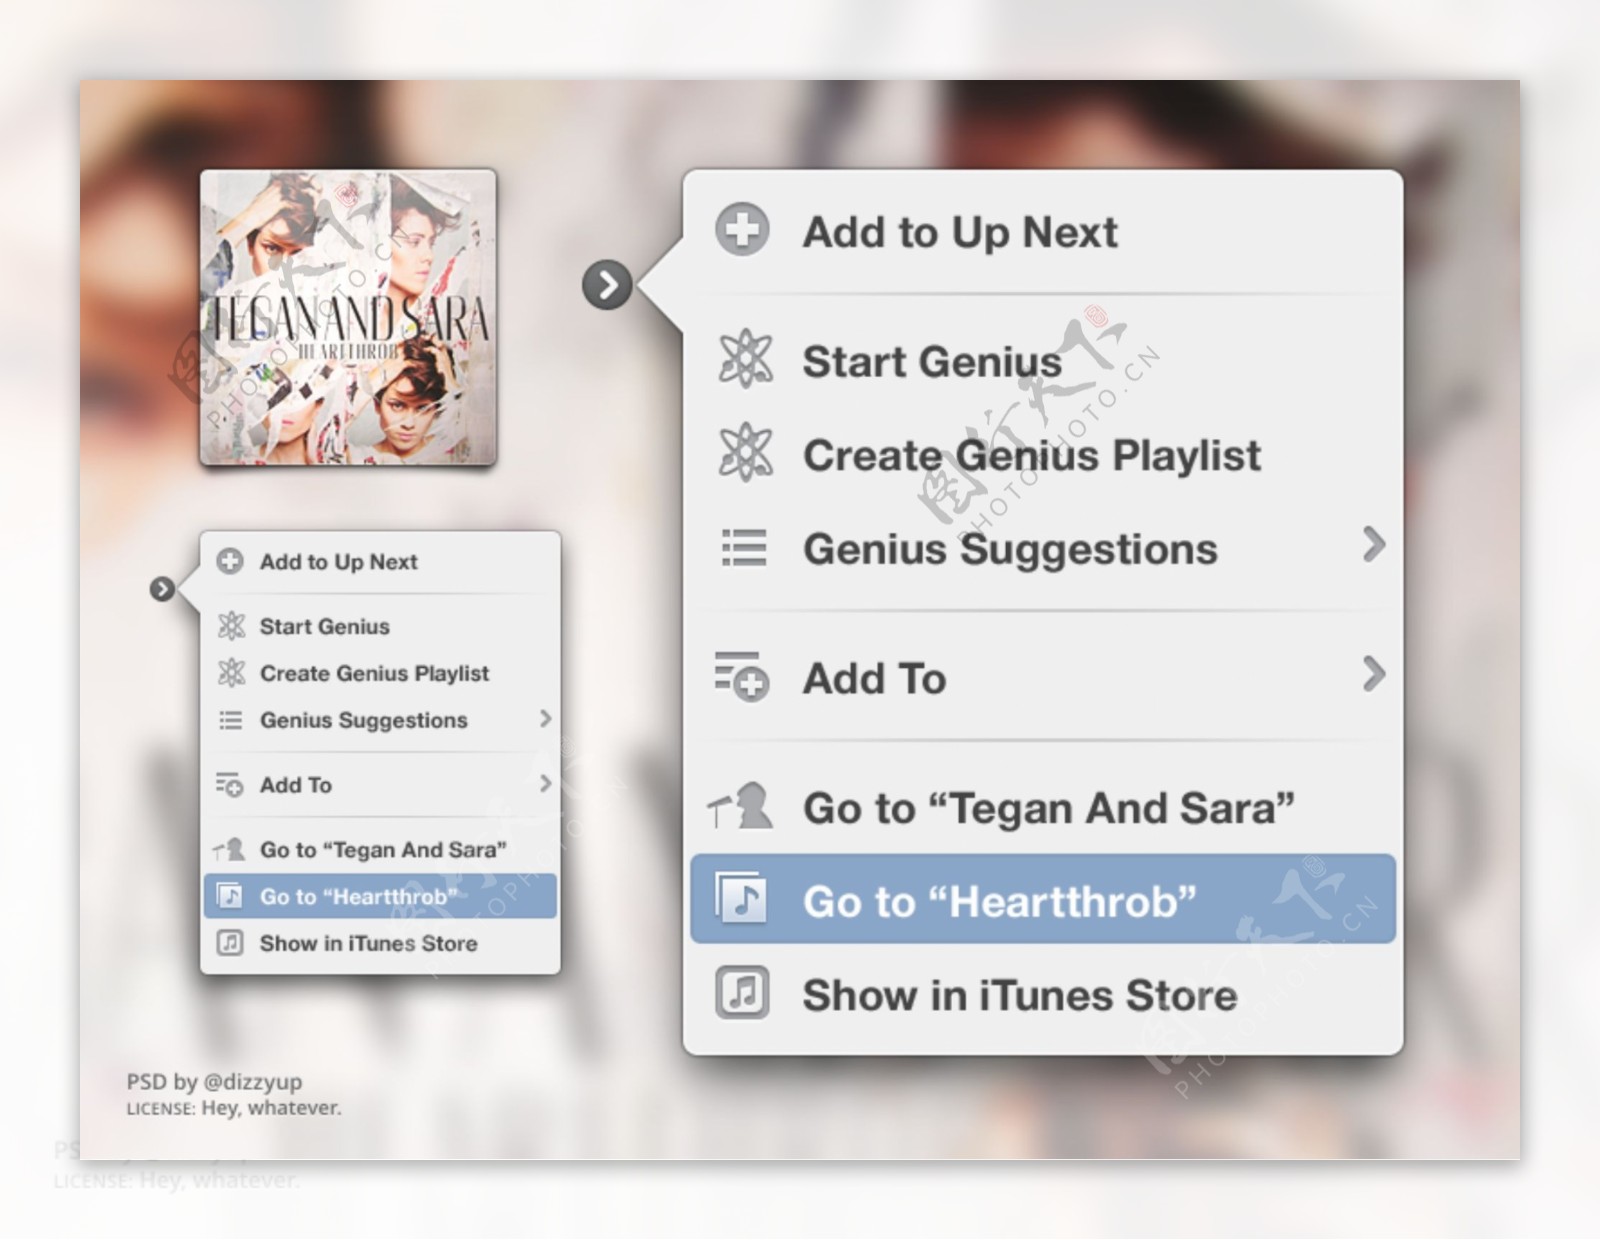The width and height of the screenshot is (1600, 1240).
Task: Click the atom icon beside small Create Genius Playlist
Action: tap(231, 673)
